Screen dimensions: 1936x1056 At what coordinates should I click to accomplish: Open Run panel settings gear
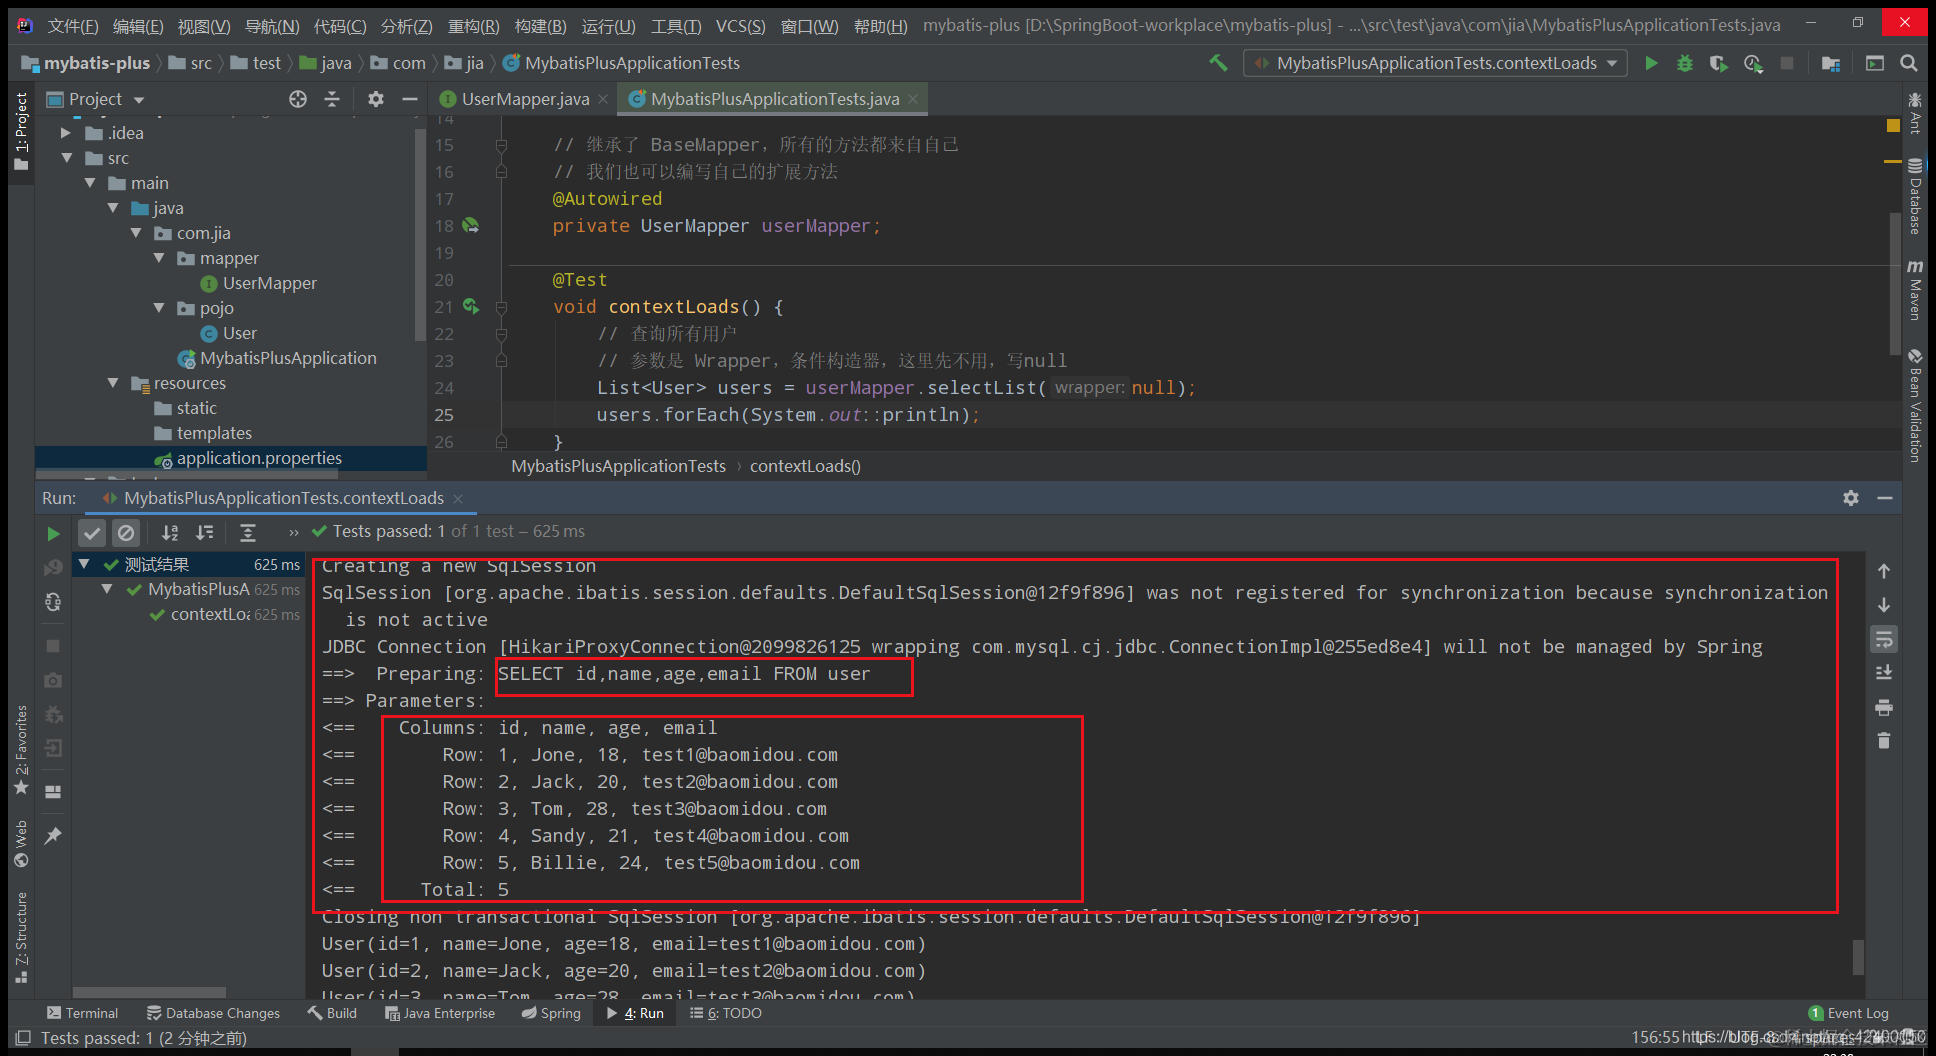click(x=1851, y=498)
